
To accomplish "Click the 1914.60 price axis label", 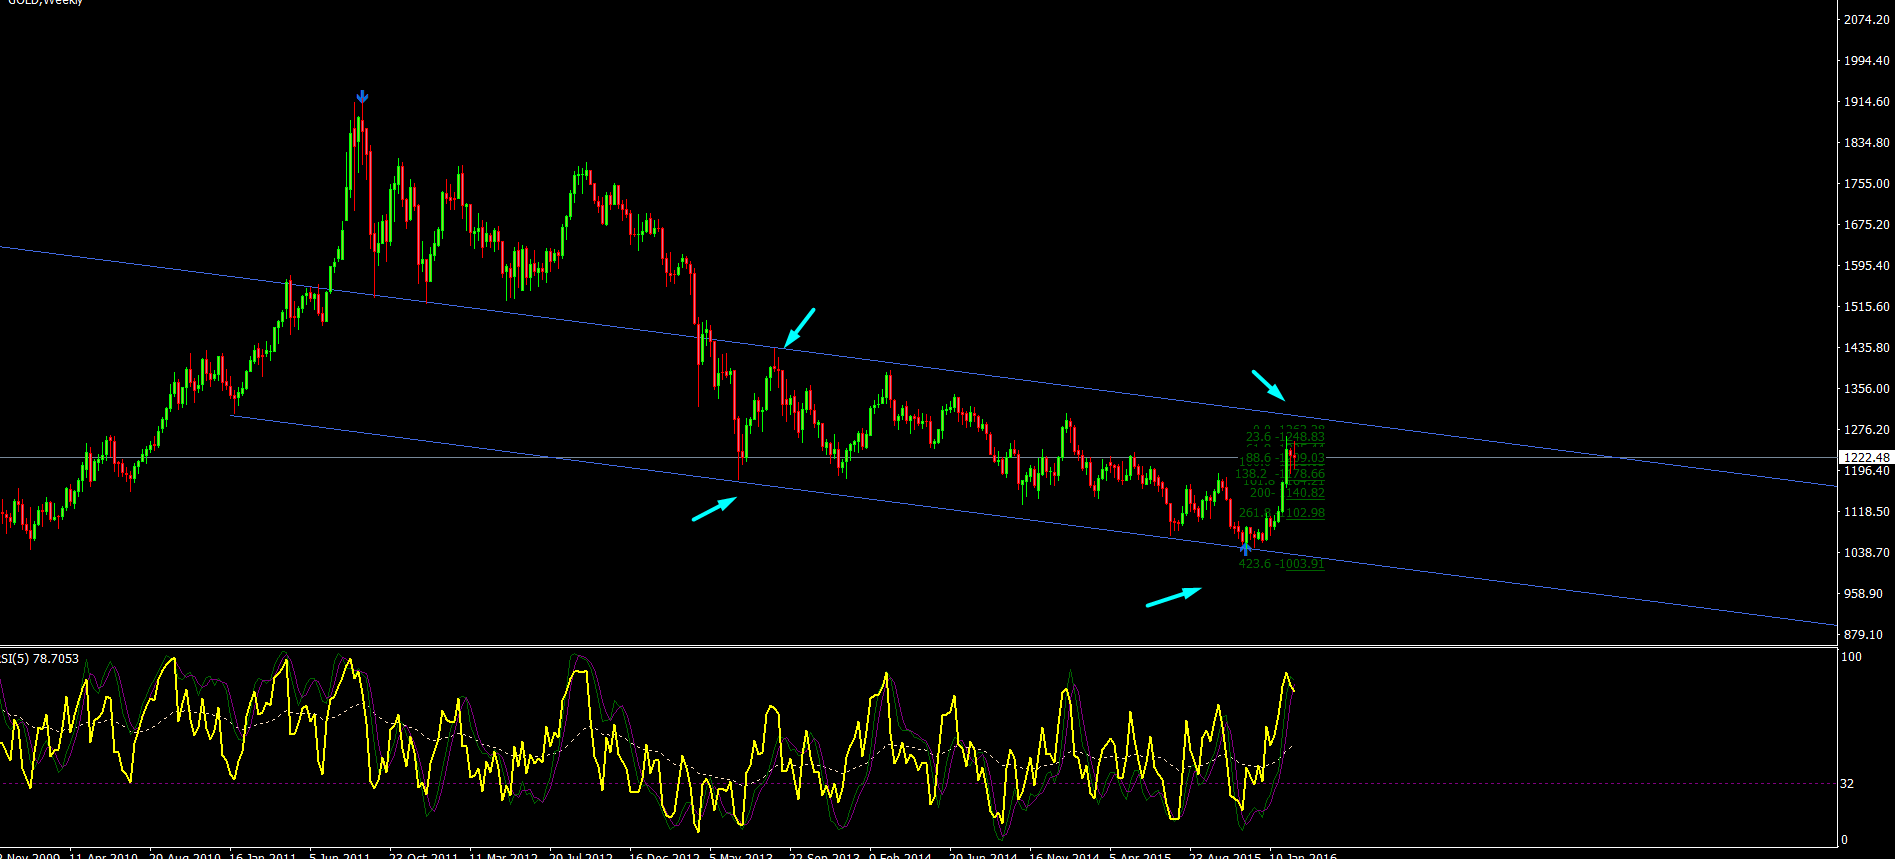I will click(x=1867, y=102).
